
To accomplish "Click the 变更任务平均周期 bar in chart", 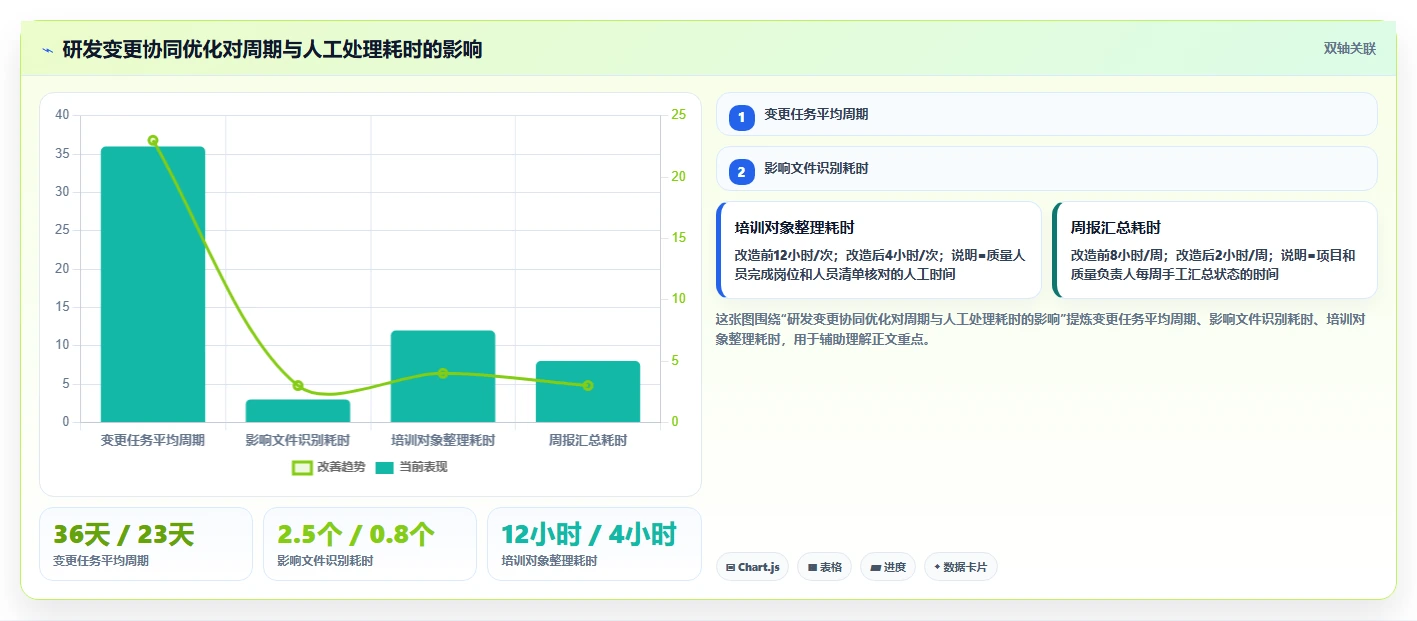I will coord(153,284).
